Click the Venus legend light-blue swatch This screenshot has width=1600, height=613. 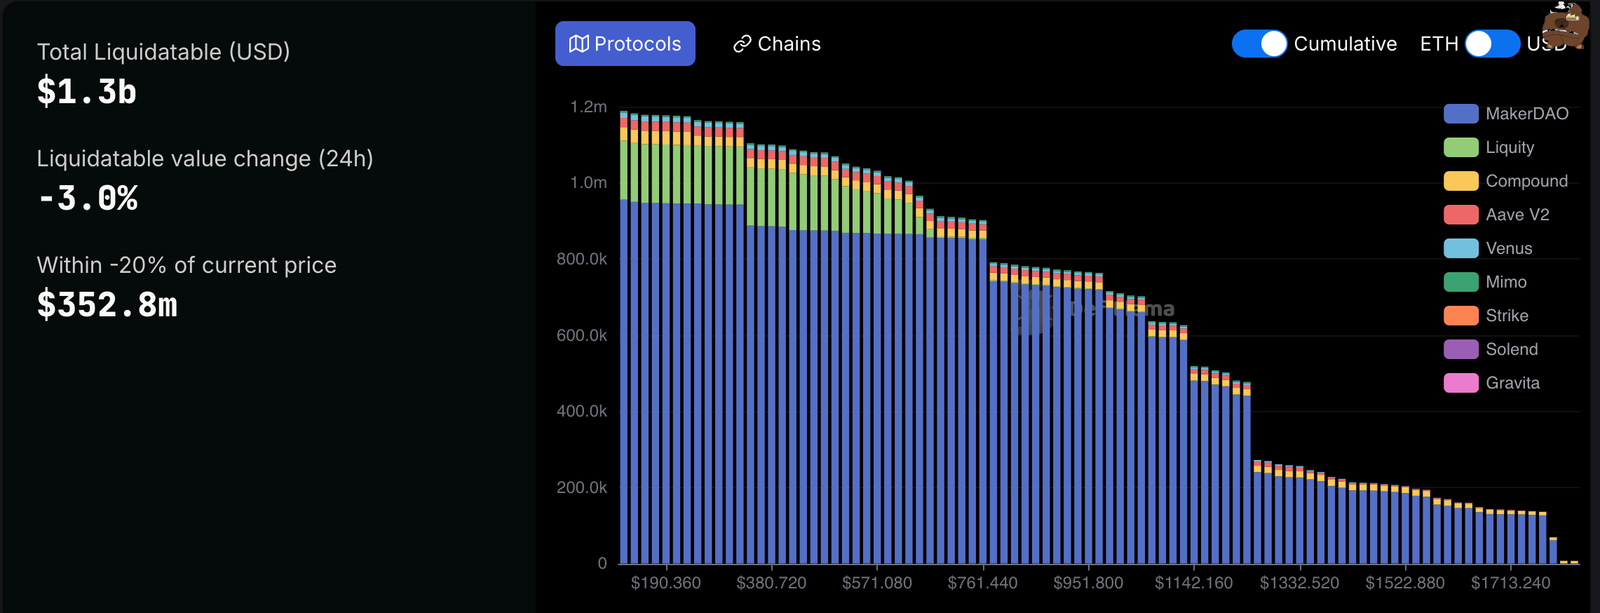pos(1461,249)
